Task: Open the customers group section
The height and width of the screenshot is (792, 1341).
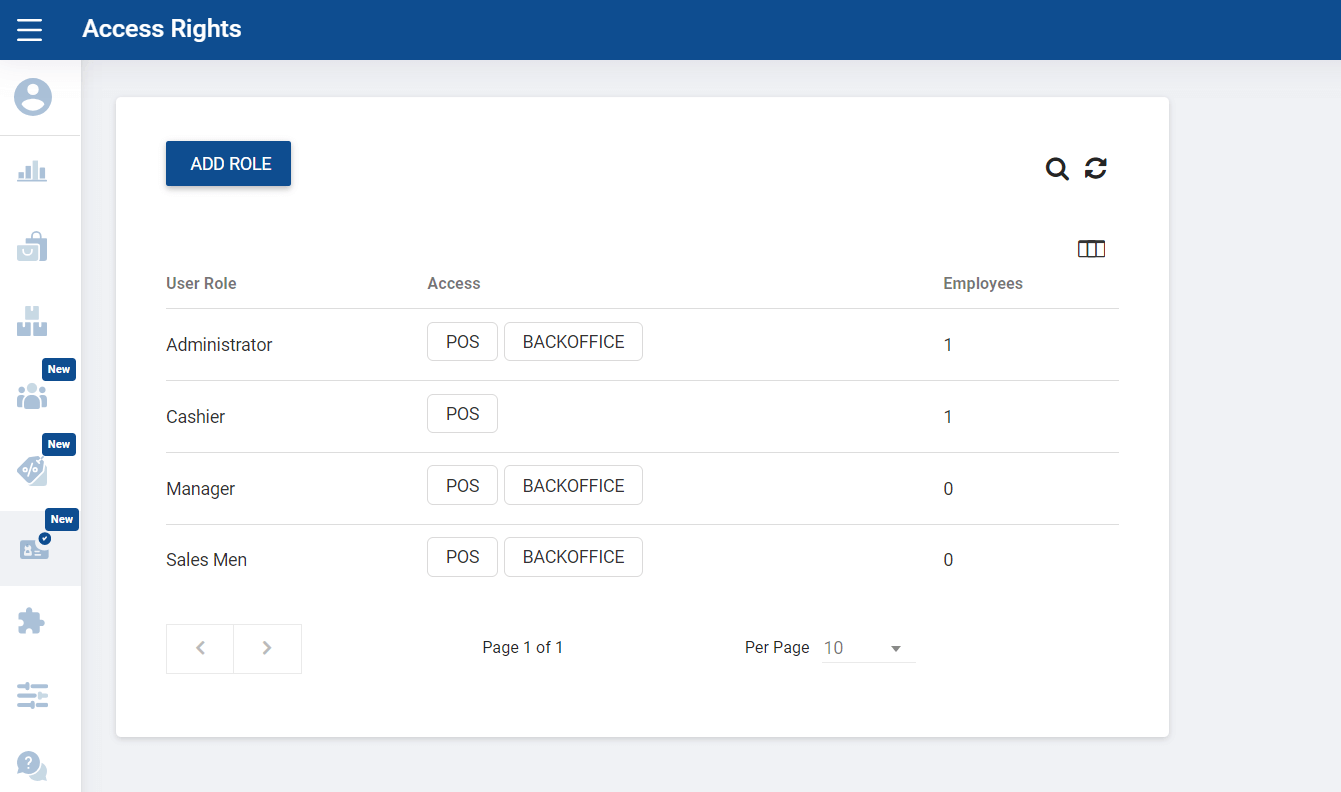Action: (32, 396)
